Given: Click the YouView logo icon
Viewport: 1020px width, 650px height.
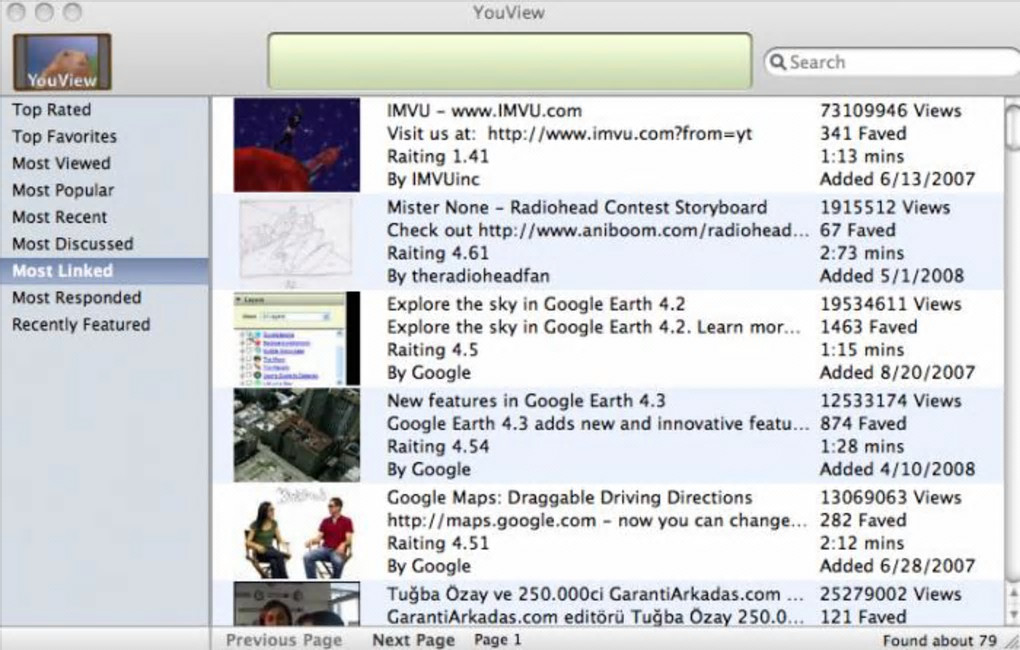Looking at the screenshot, I should 62,62.
